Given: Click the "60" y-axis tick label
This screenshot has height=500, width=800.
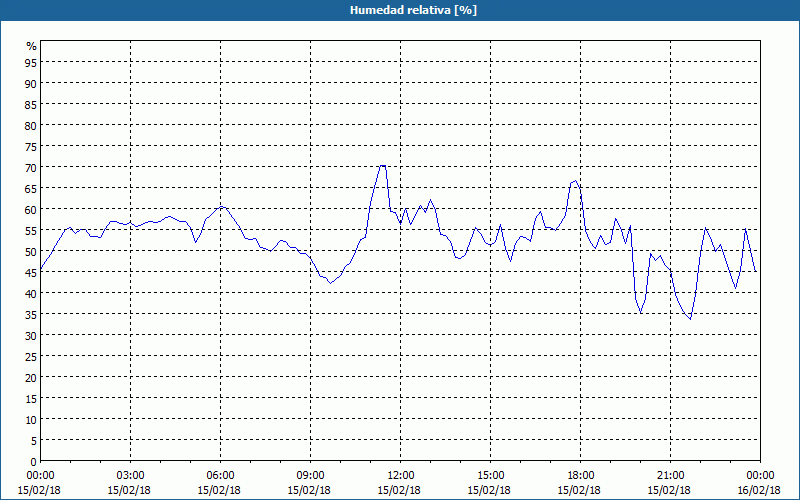Looking at the screenshot, I should click(31, 209).
